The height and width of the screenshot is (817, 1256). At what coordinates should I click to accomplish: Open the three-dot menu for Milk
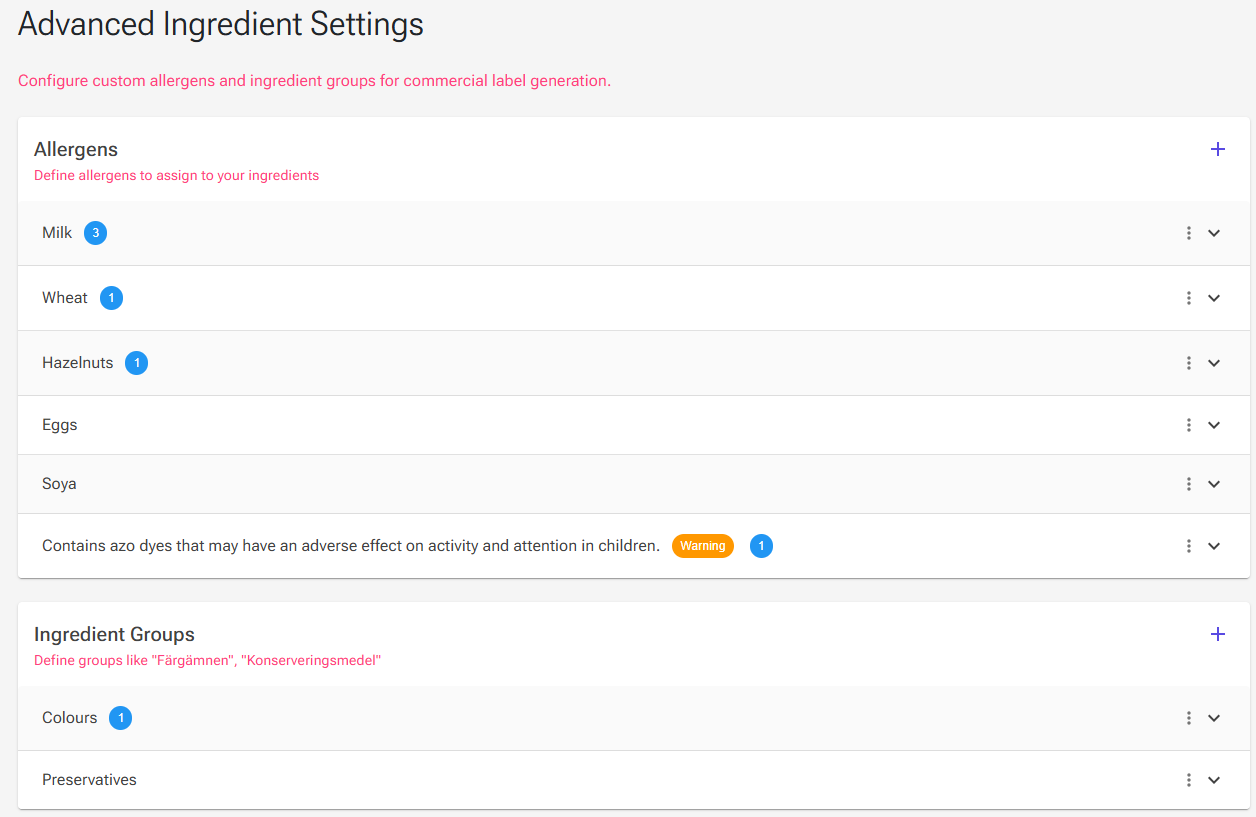tap(1188, 233)
